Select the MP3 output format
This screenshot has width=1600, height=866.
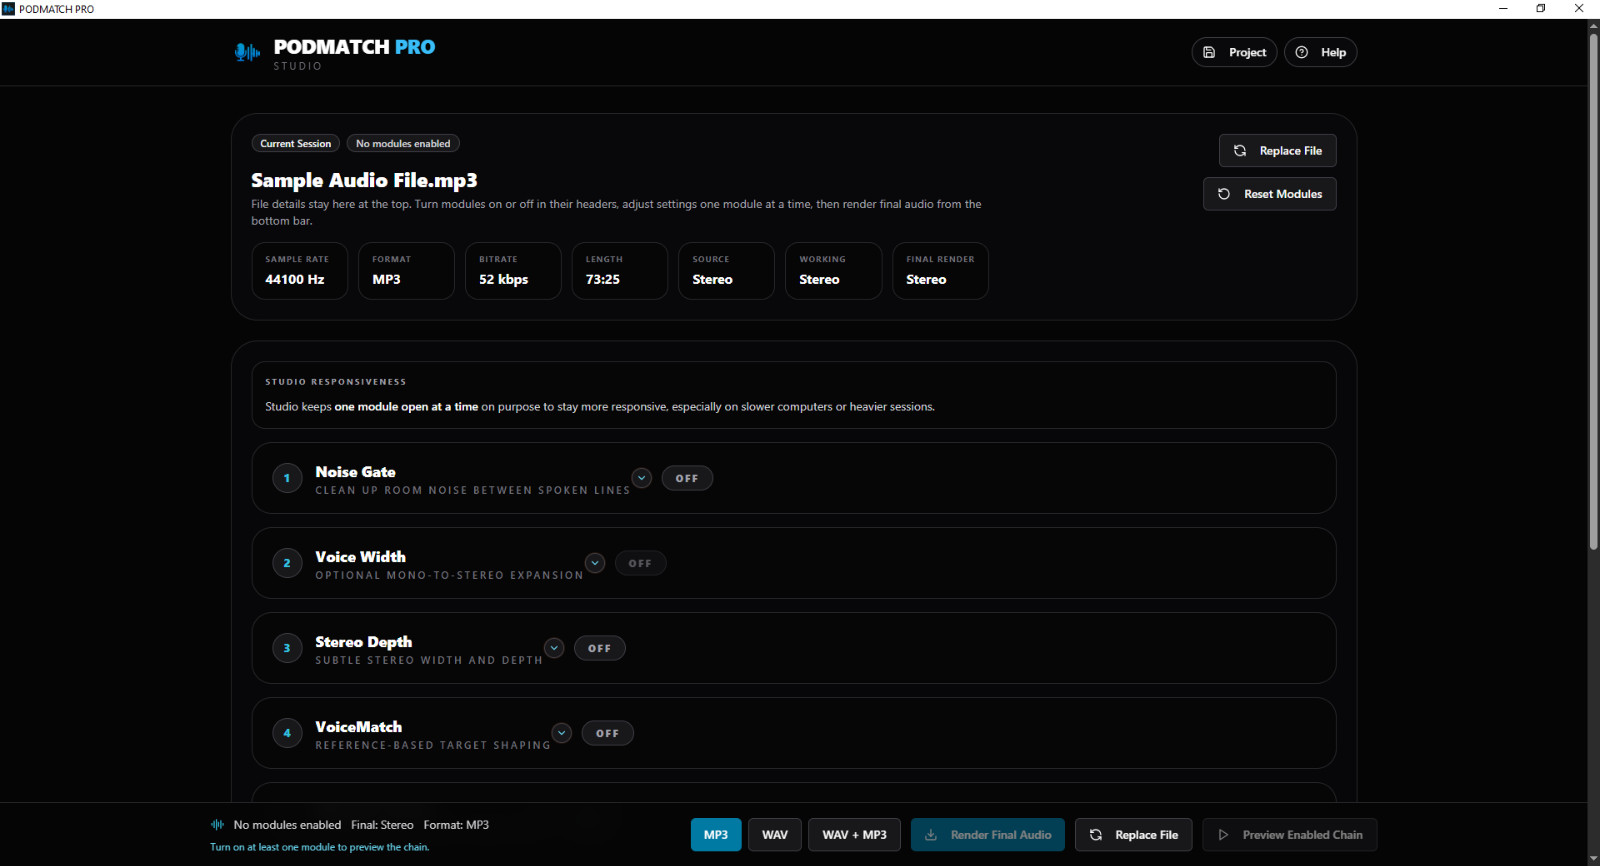pos(716,835)
